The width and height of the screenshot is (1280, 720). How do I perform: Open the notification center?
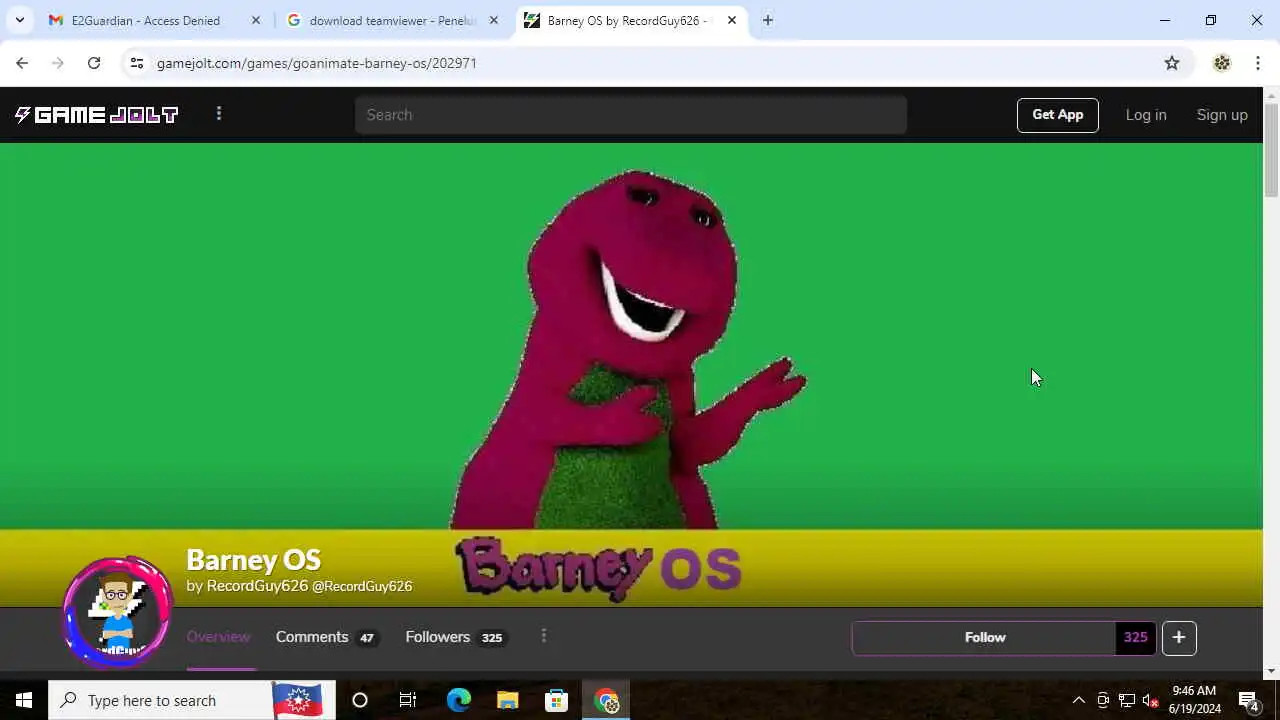pyautogui.click(x=1249, y=700)
